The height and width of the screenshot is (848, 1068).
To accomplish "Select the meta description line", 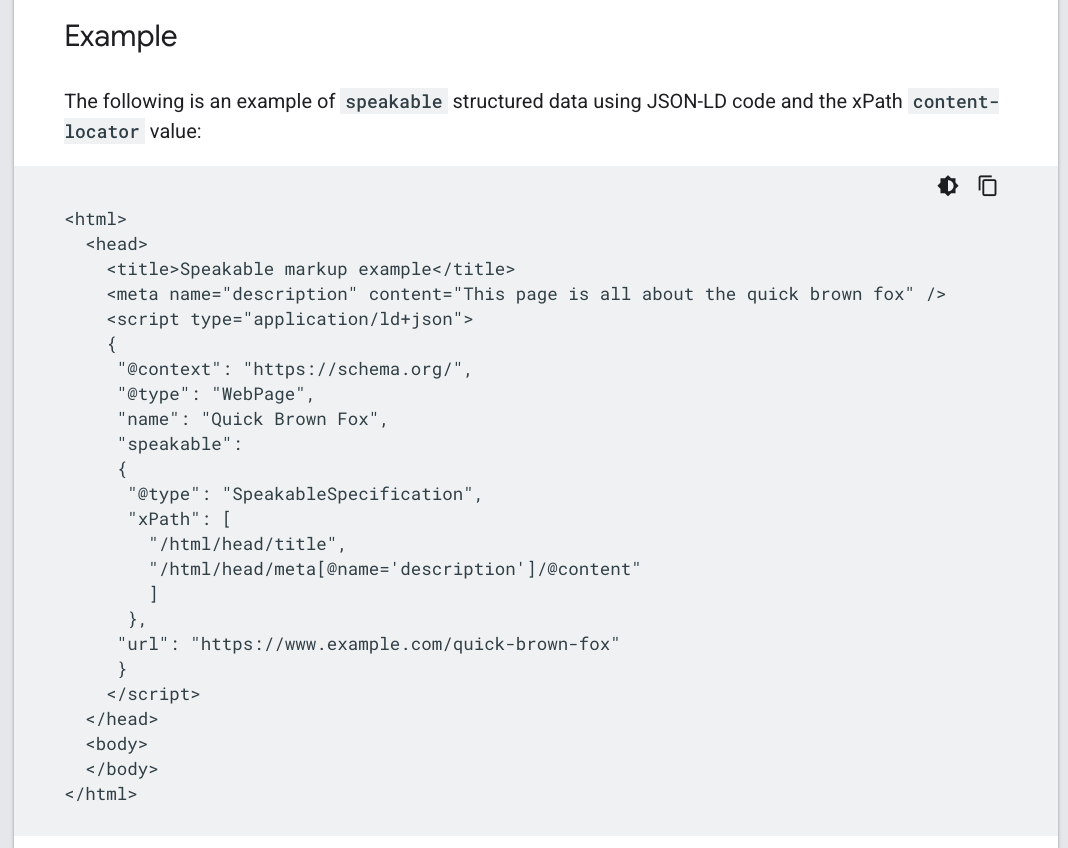I will [x=525, y=294].
